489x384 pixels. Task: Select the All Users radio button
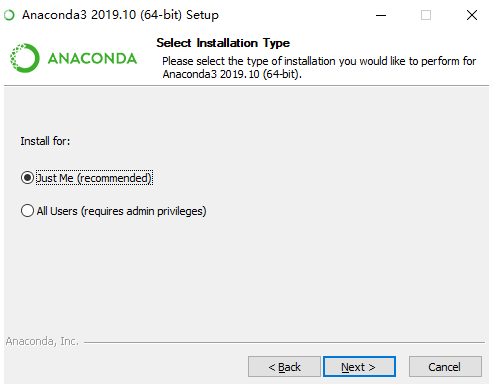[x=27, y=211]
